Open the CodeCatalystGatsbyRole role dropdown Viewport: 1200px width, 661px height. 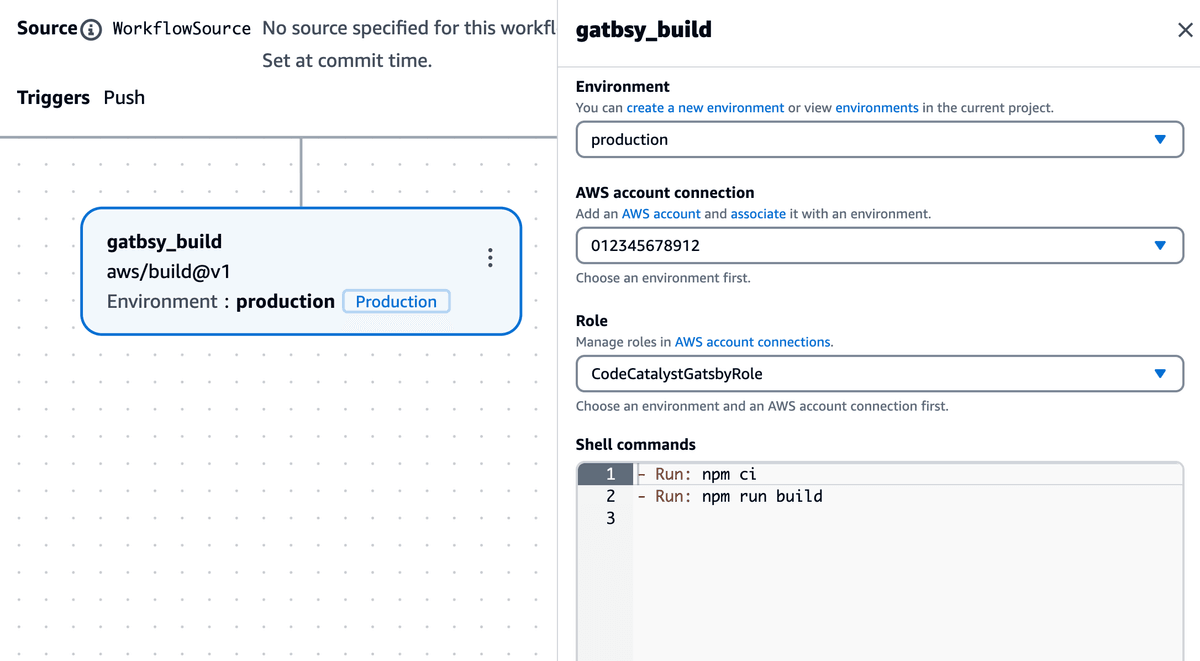(x=880, y=374)
